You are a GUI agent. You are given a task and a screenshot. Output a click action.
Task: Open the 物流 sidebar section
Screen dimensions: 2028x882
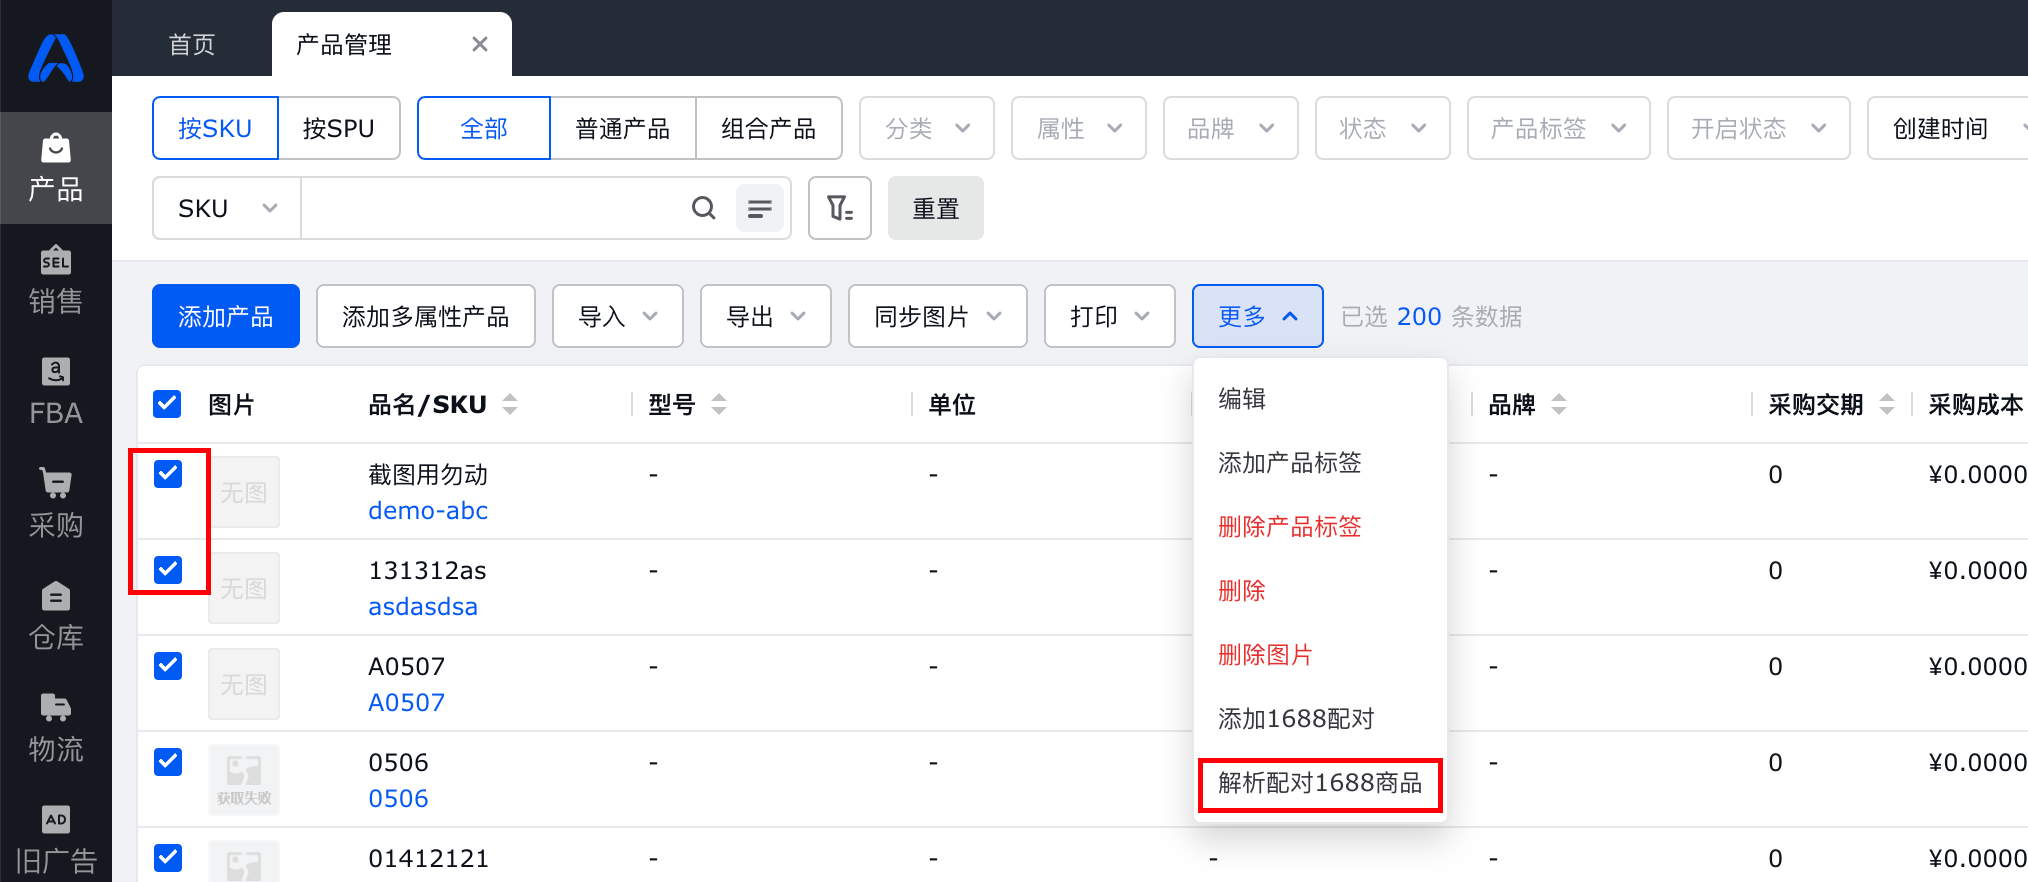(x=56, y=728)
